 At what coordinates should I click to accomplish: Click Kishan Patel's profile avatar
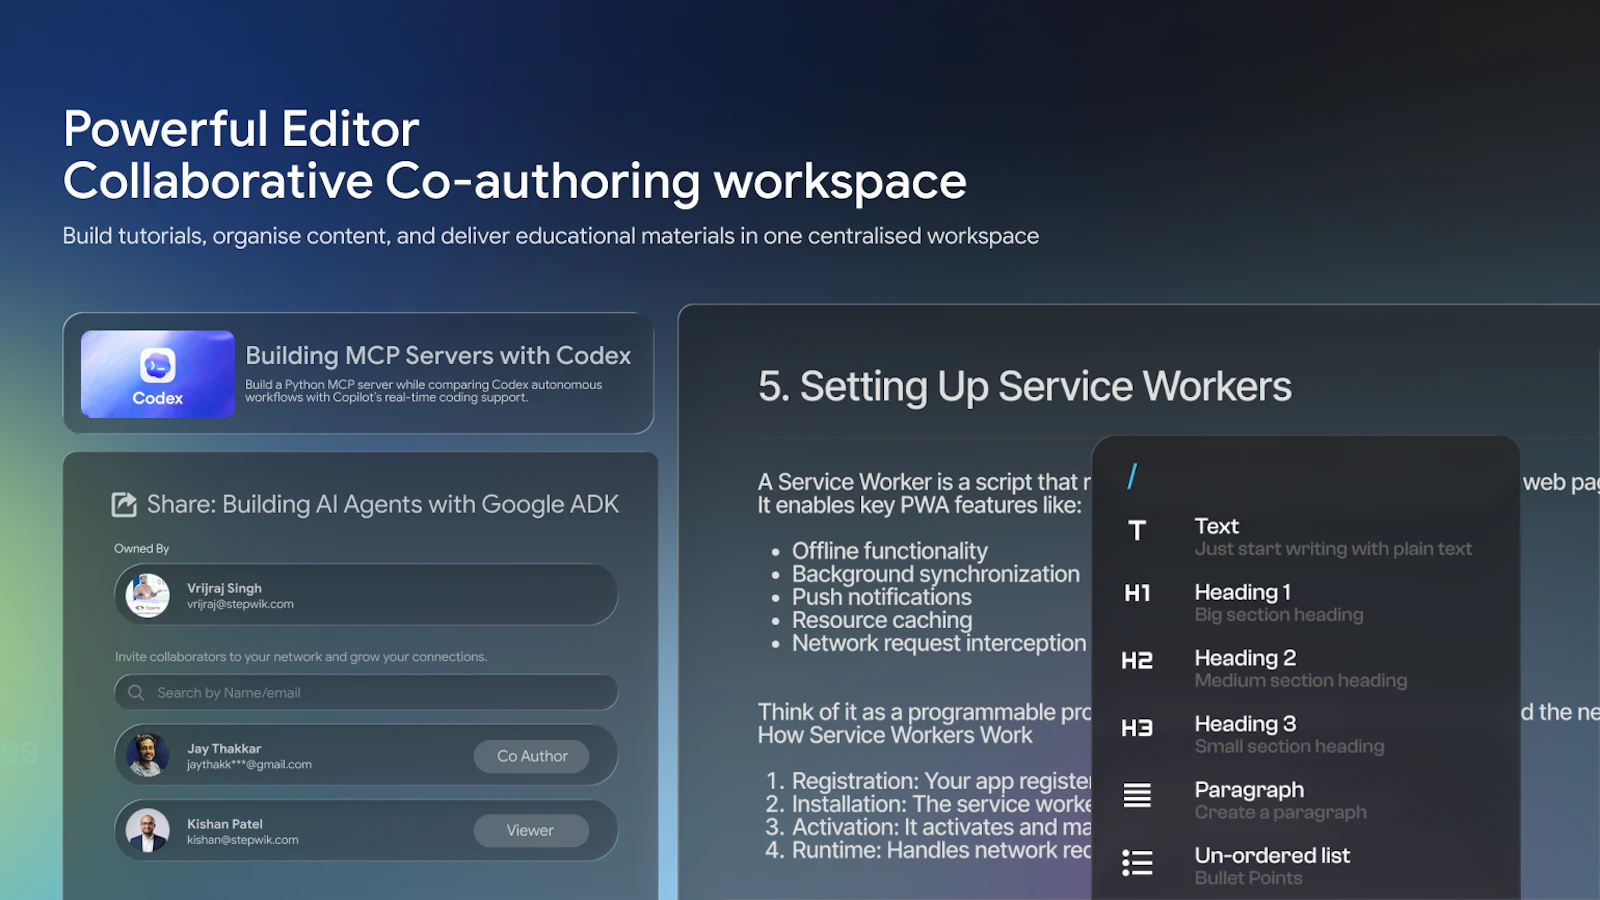coord(148,831)
